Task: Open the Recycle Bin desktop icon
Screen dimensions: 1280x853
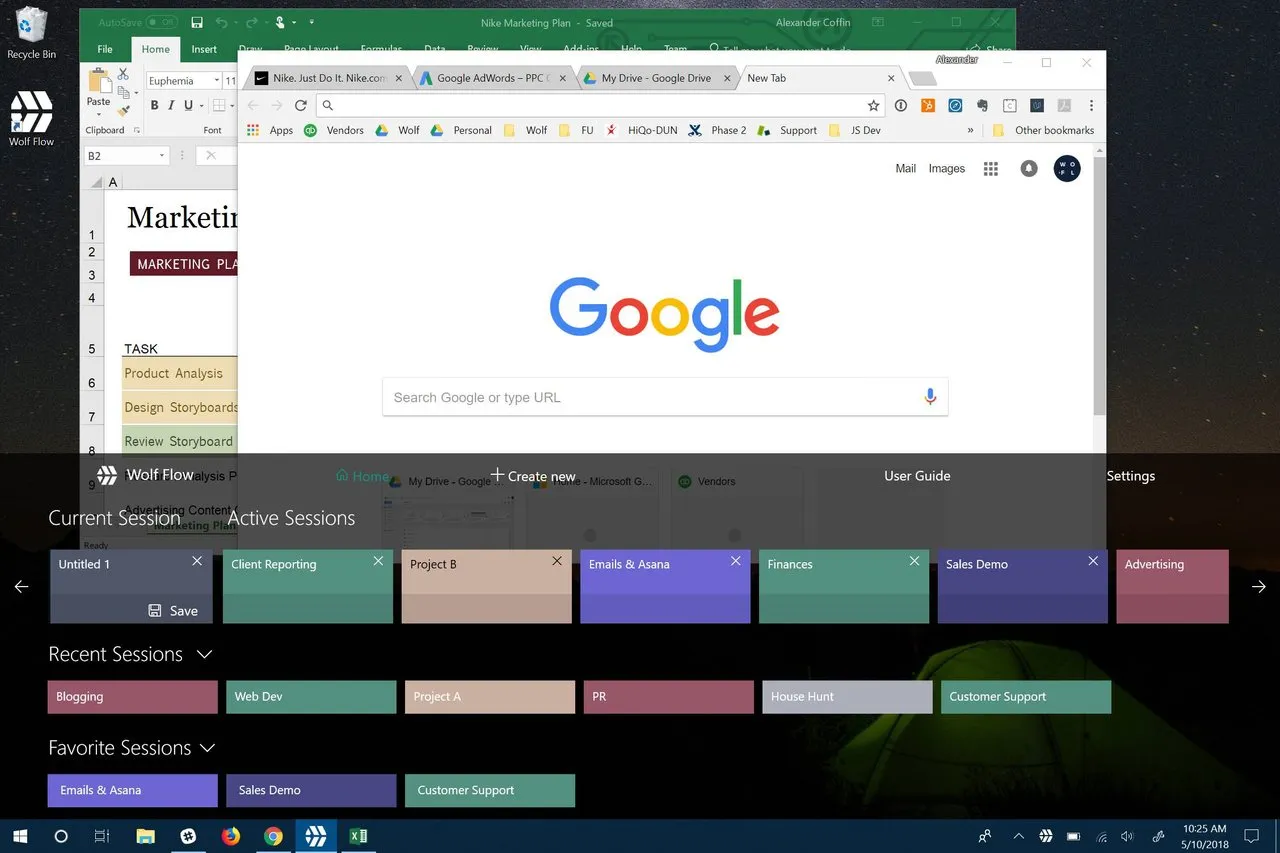Action: [31, 32]
